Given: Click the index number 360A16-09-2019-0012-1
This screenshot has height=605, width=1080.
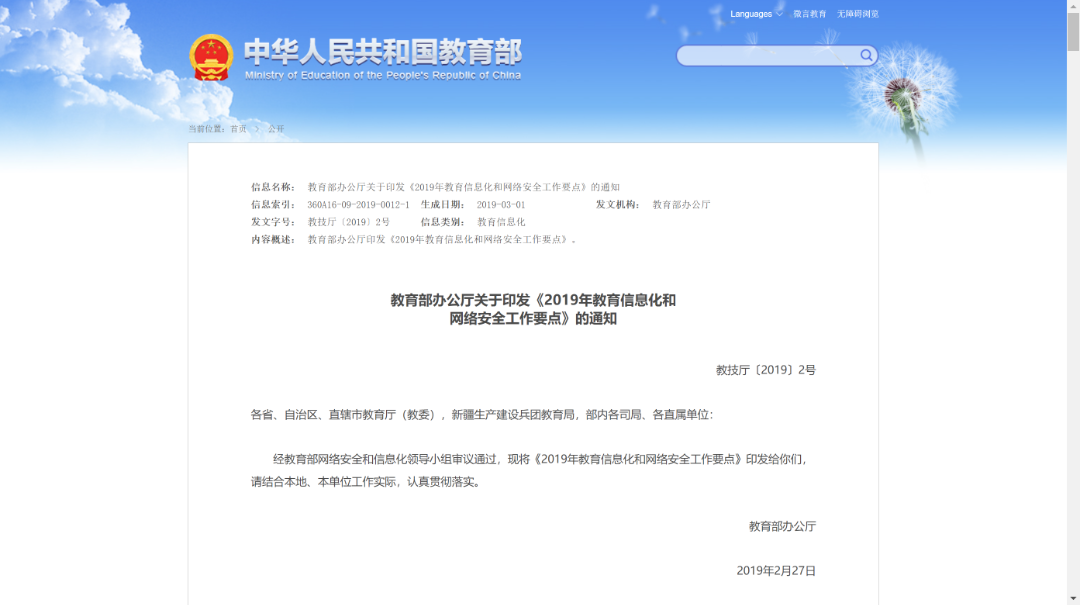Looking at the screenshot, I should click(x=358, y=204).
